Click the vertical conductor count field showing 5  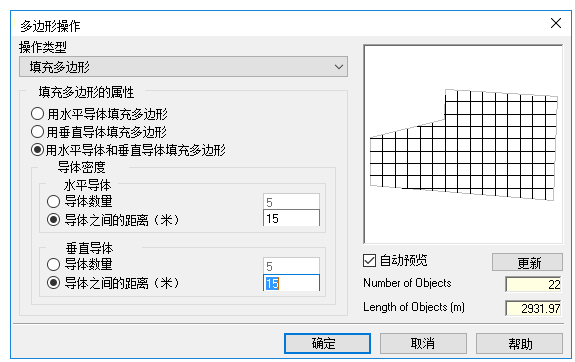[291, 266]
